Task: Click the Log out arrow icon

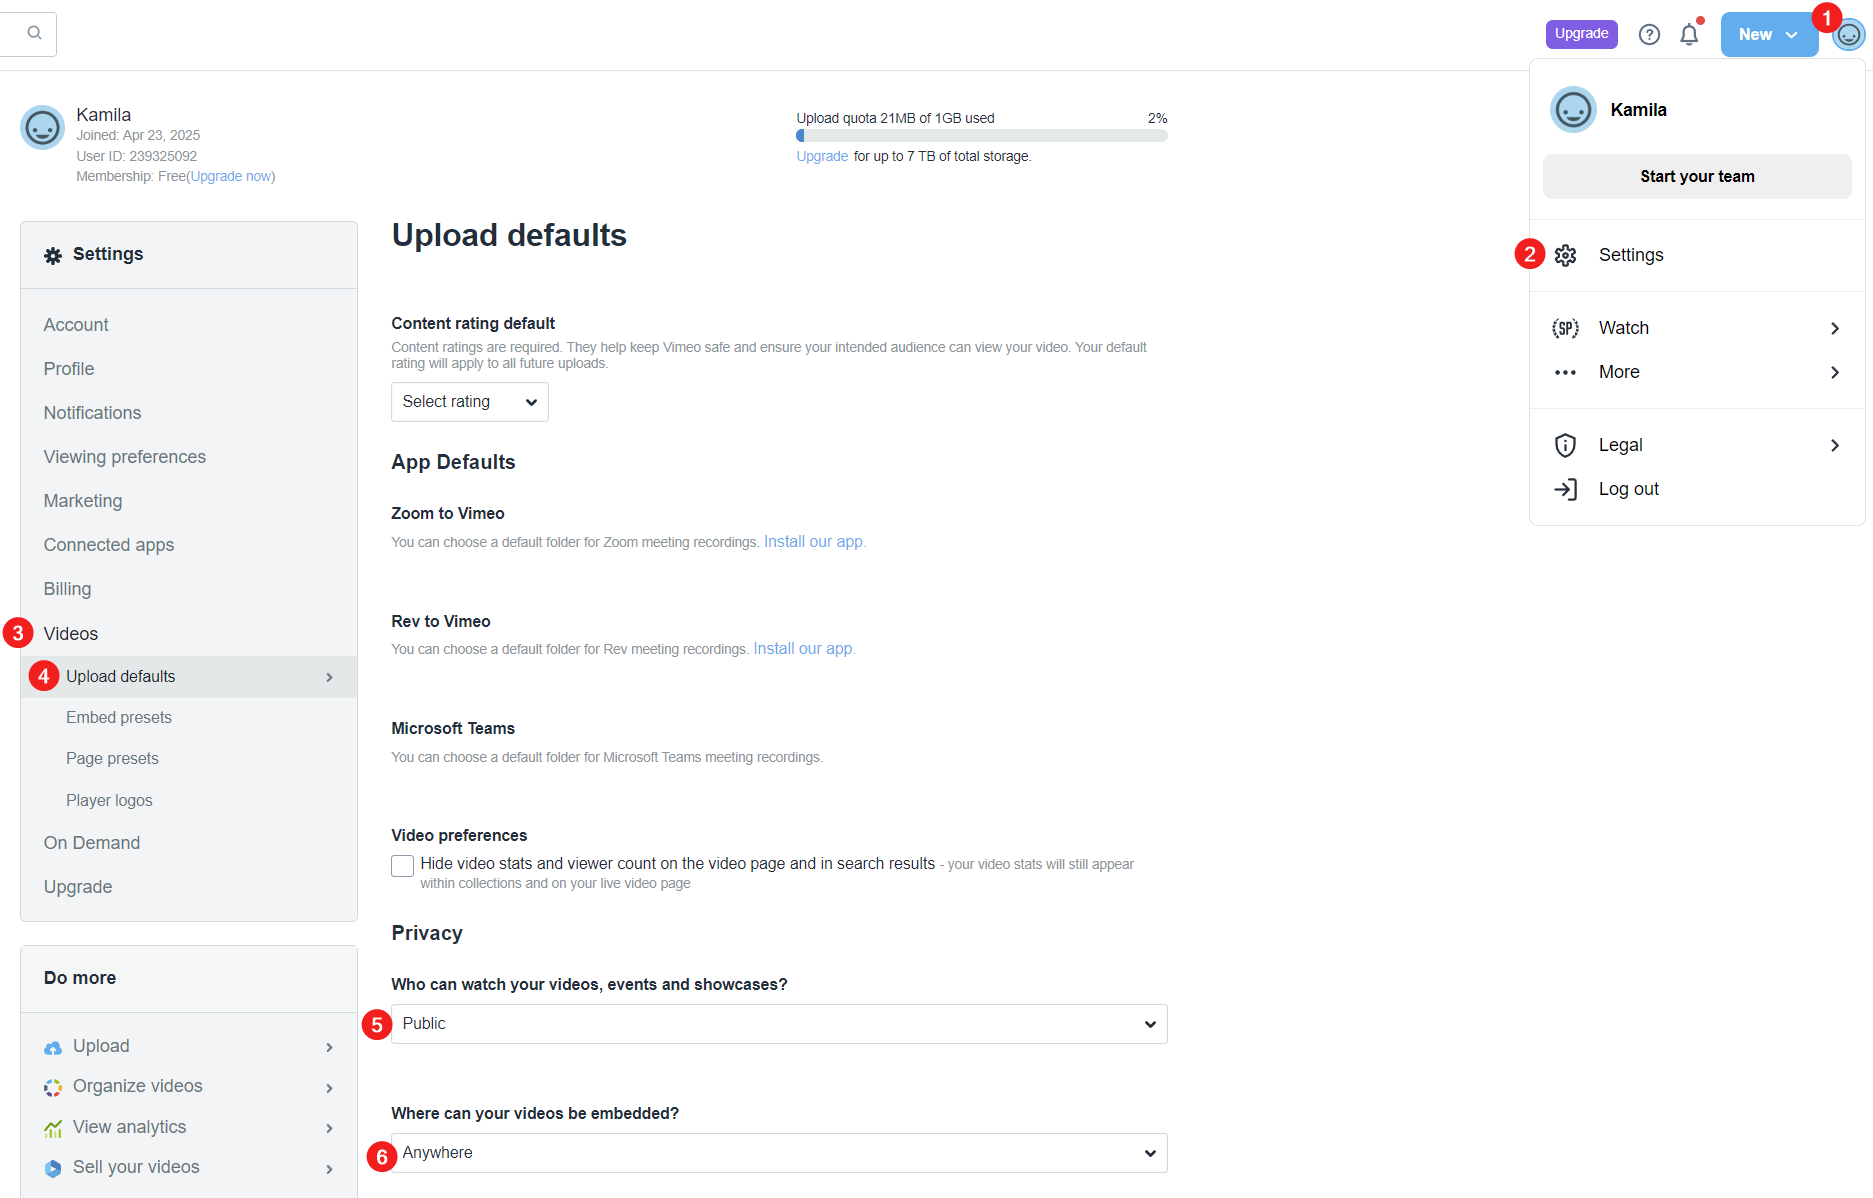Action: click(1566, 489)
